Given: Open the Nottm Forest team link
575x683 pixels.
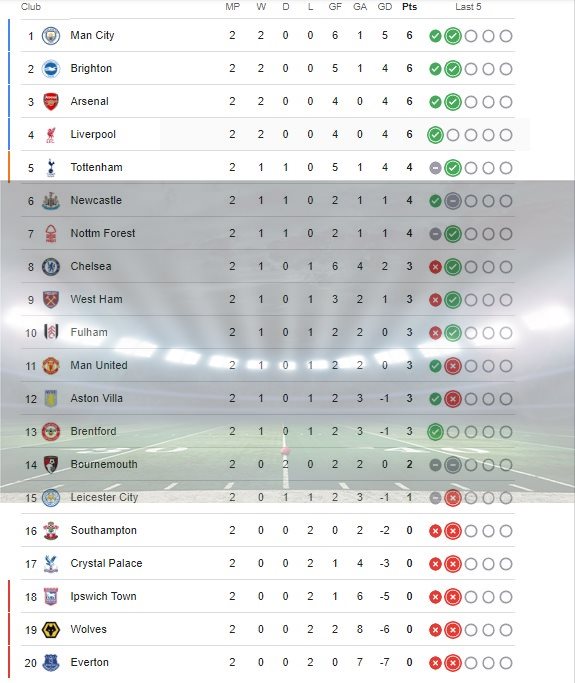Looking at the screenshot, I should 103,233.
